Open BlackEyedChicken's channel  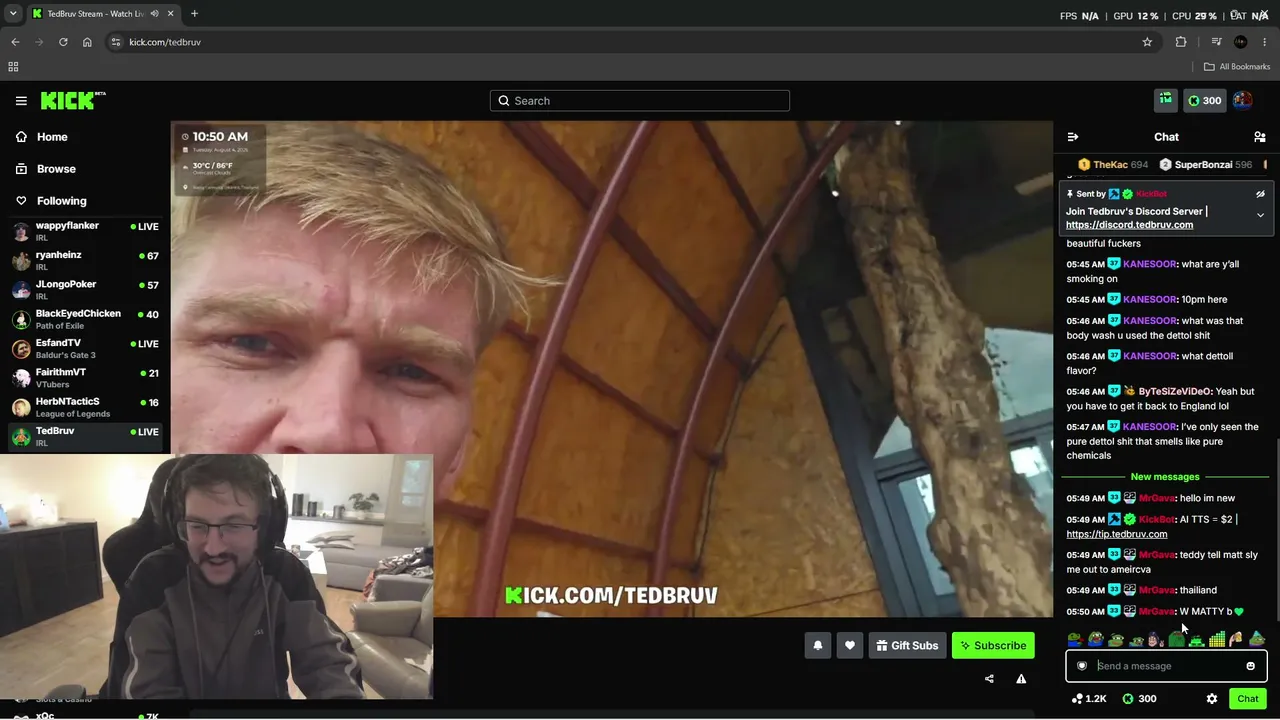point(85,320)
